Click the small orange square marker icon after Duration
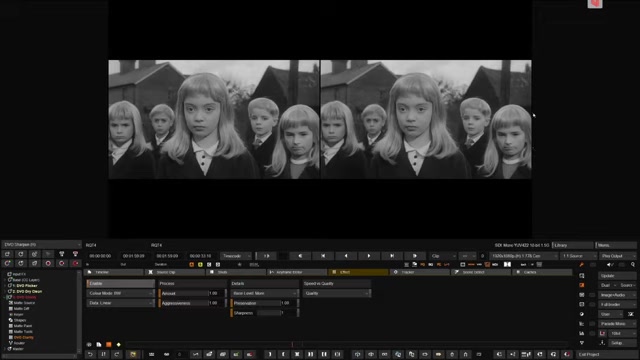This screenshot has width=640, height=360. coord(191,264)
